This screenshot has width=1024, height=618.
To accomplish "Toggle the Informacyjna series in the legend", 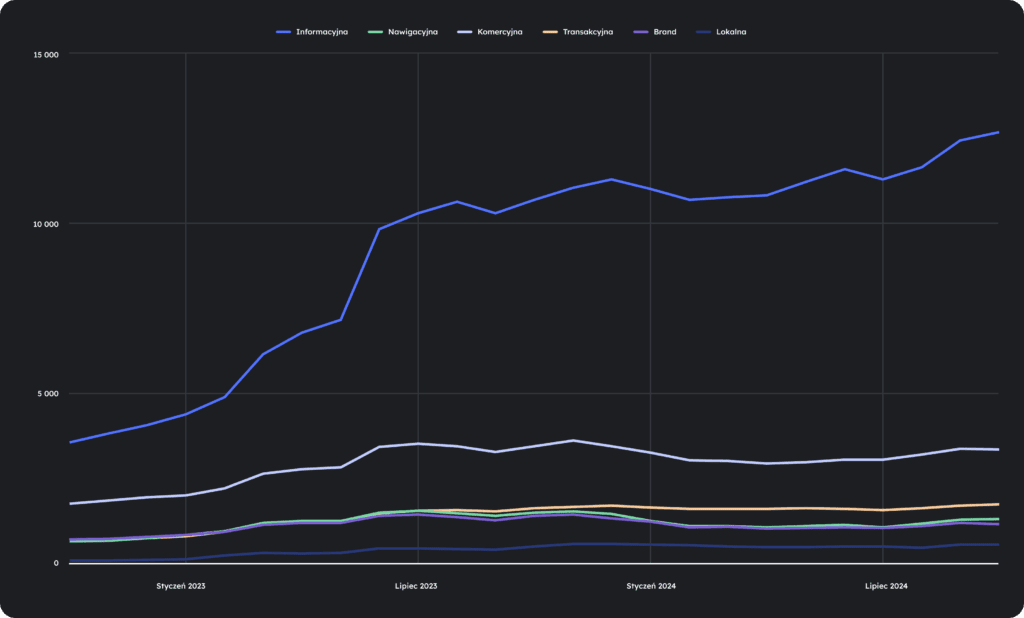I will point(312,31).
